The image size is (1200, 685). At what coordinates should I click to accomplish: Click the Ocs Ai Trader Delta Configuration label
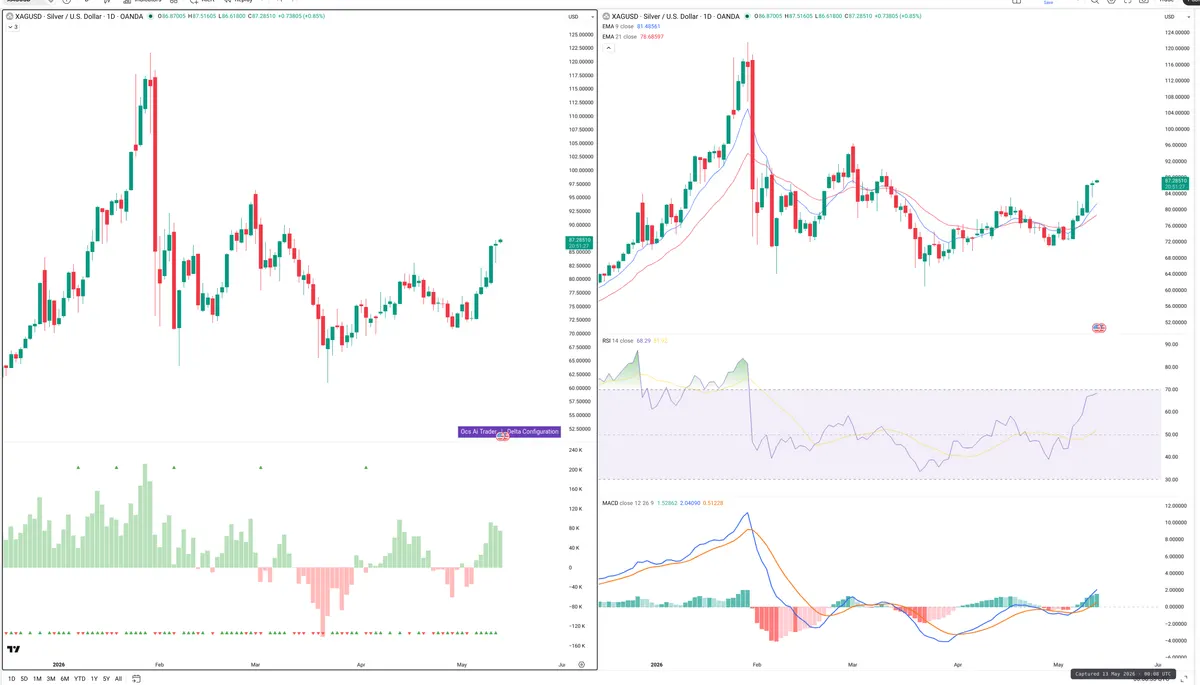[x=508, y=431]
